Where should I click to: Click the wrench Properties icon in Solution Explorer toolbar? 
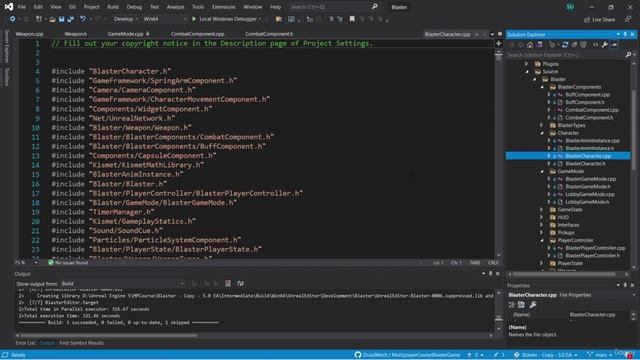coord(605,45)
